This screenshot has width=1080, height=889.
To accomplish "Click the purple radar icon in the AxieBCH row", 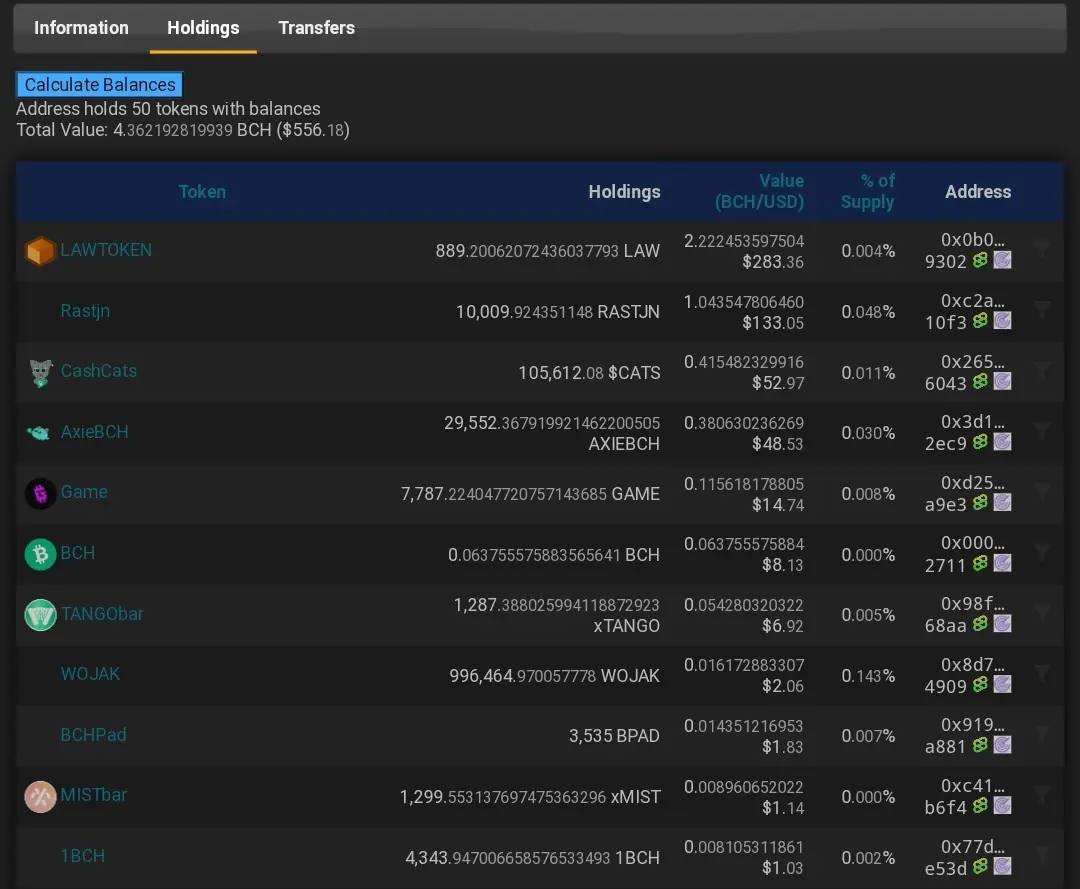I will tap(1003, 442).
